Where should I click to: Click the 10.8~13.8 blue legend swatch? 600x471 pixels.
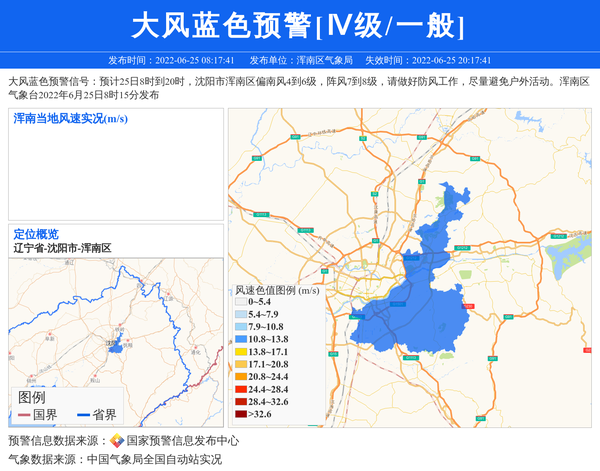tap(240, 340)
